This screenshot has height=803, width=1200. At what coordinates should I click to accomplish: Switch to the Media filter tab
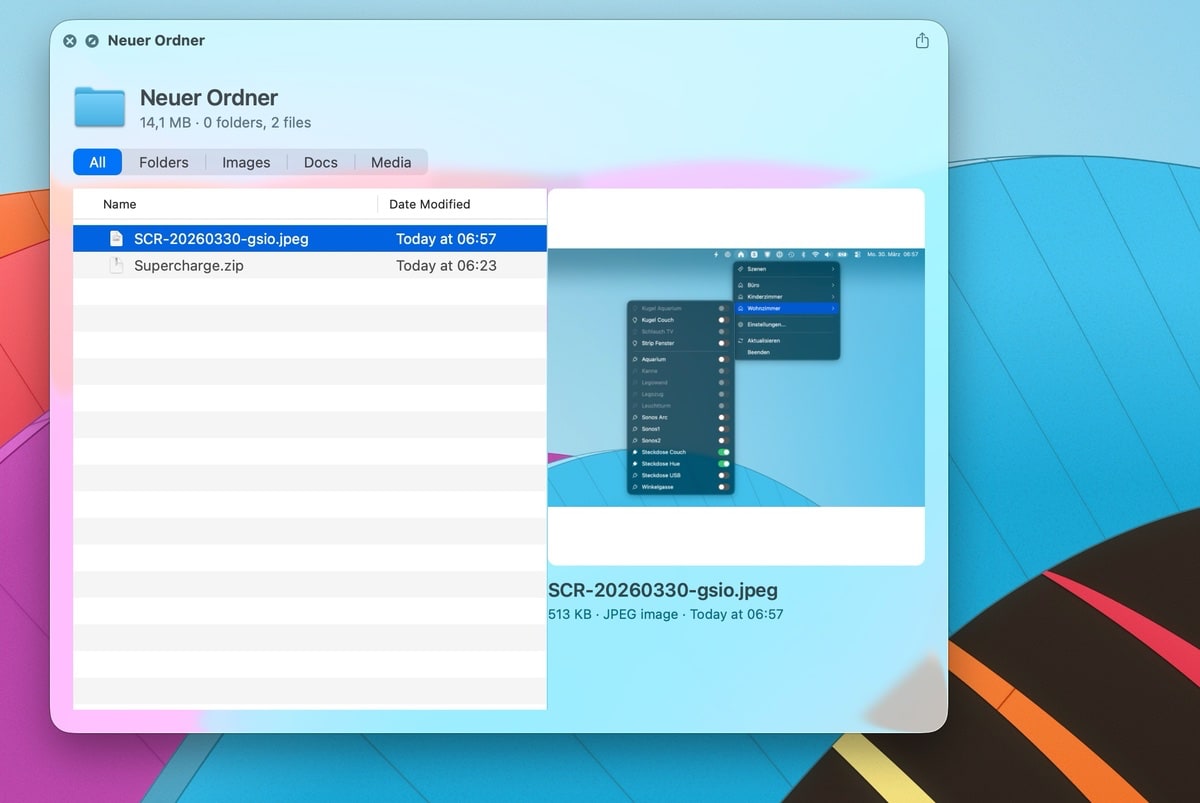pos(390,162)
